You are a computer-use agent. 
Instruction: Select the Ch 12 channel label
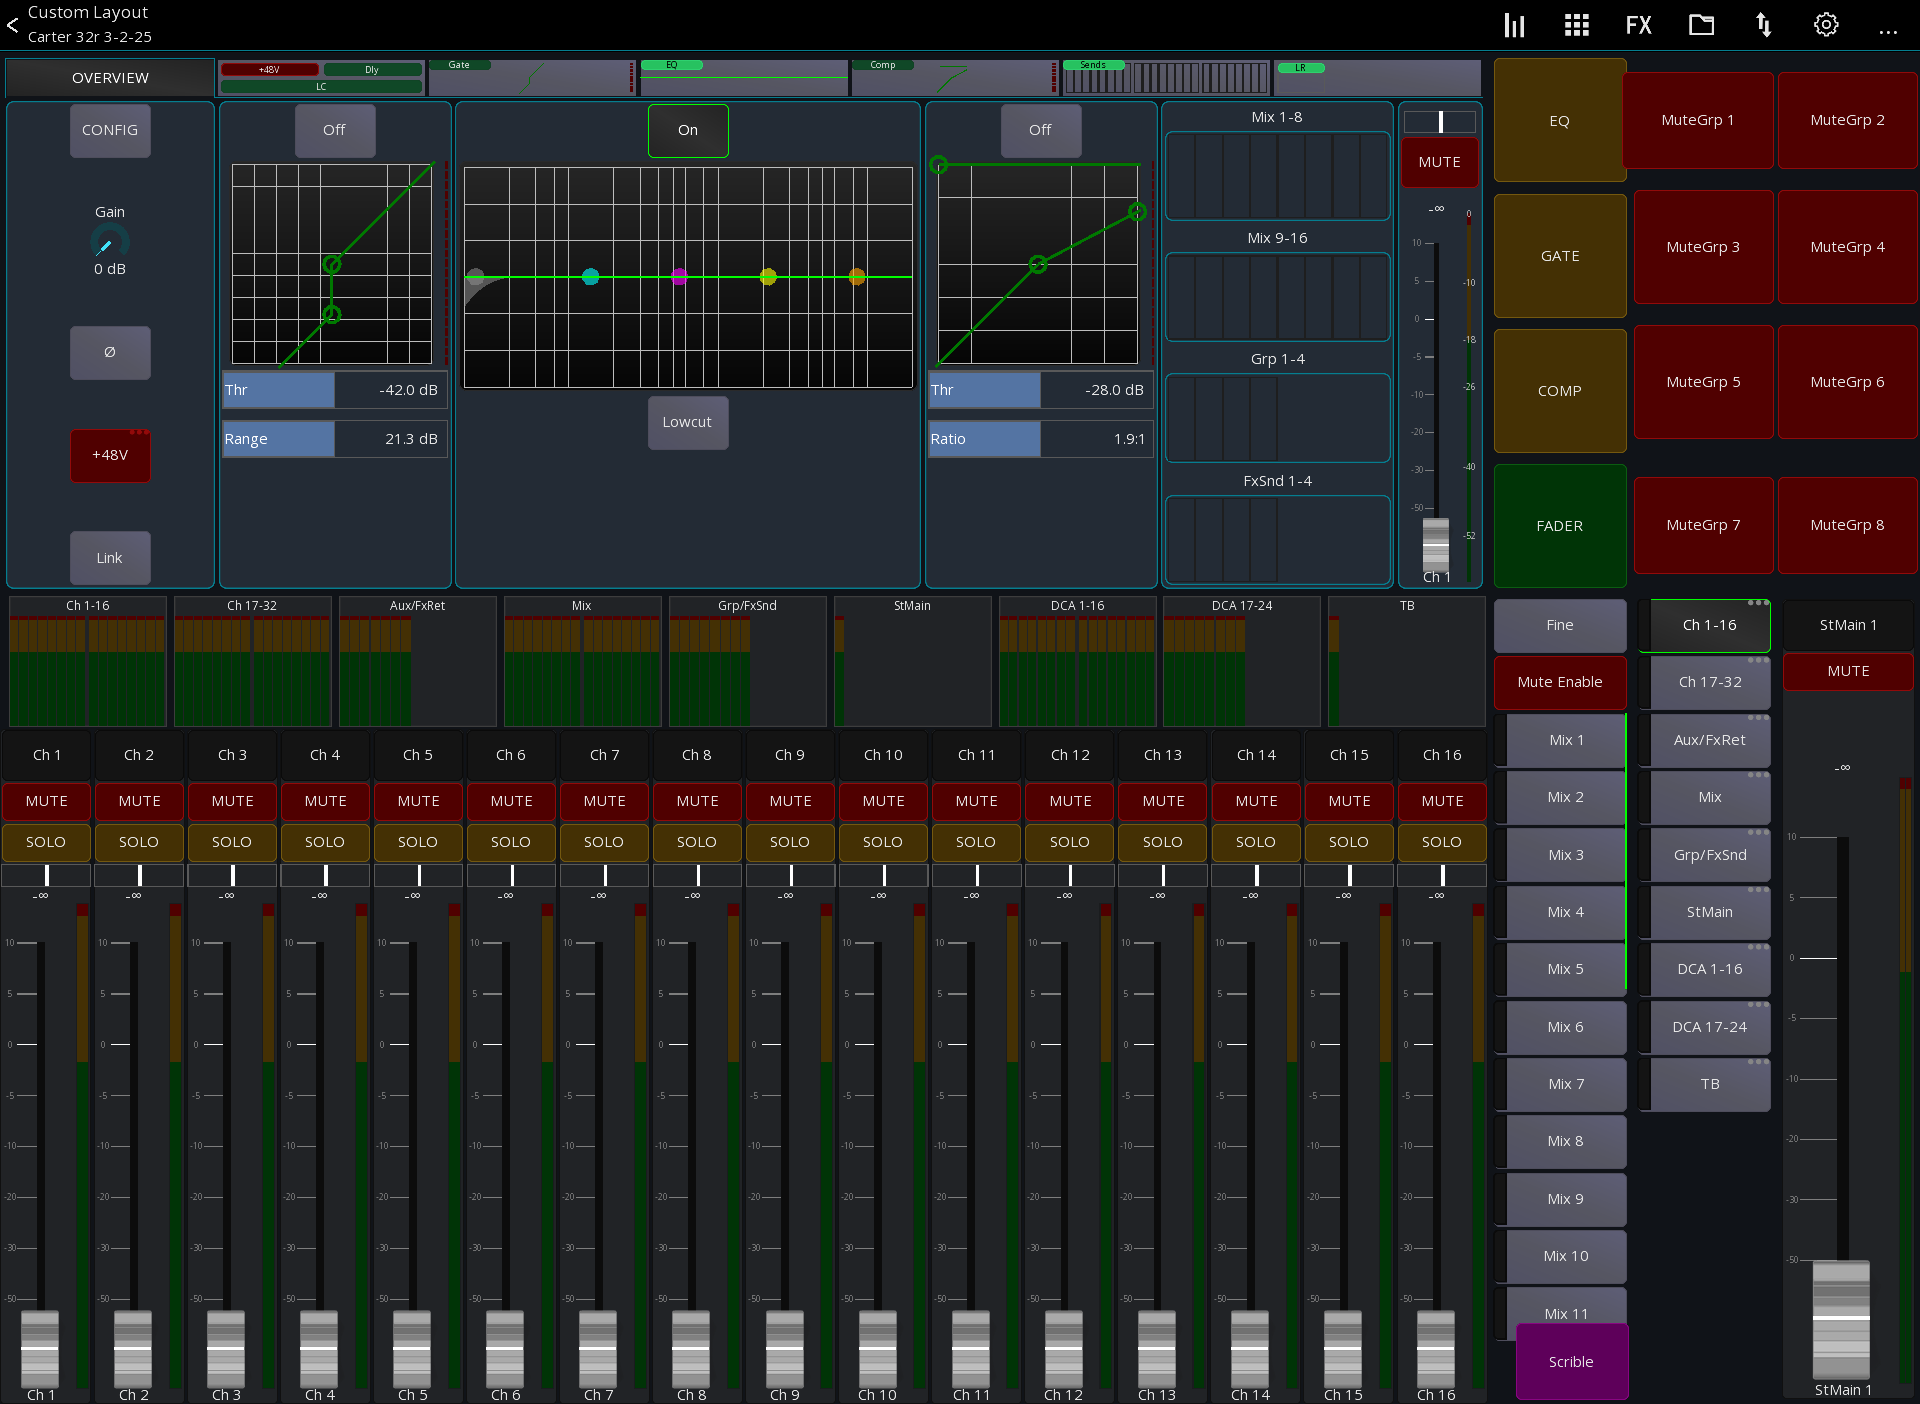pos(1070,755)
